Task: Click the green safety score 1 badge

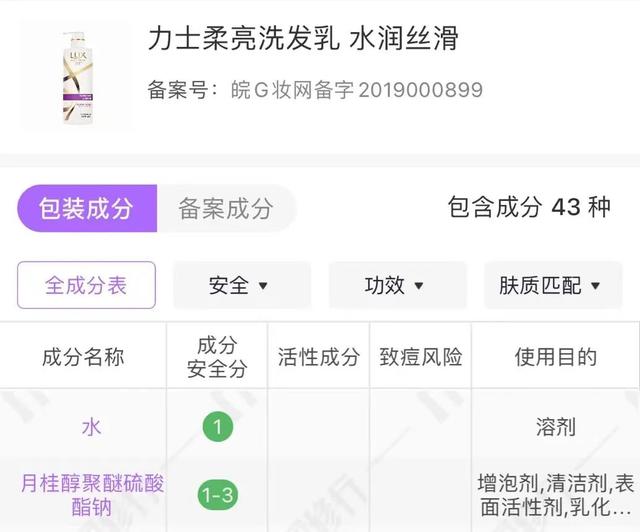Action: click(x=218, y=427)
